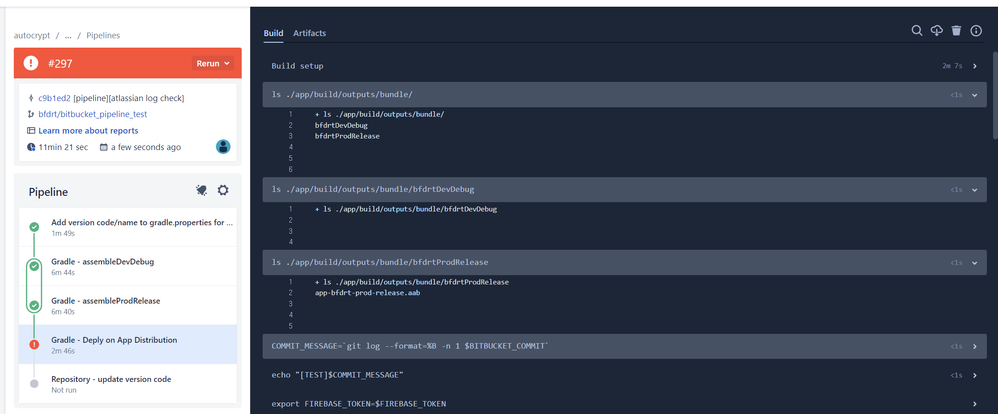The height and width of the screenshot is (414, 998).
Task: Expand export FIREBASE_TOKEN section
Action: point(974,404)
